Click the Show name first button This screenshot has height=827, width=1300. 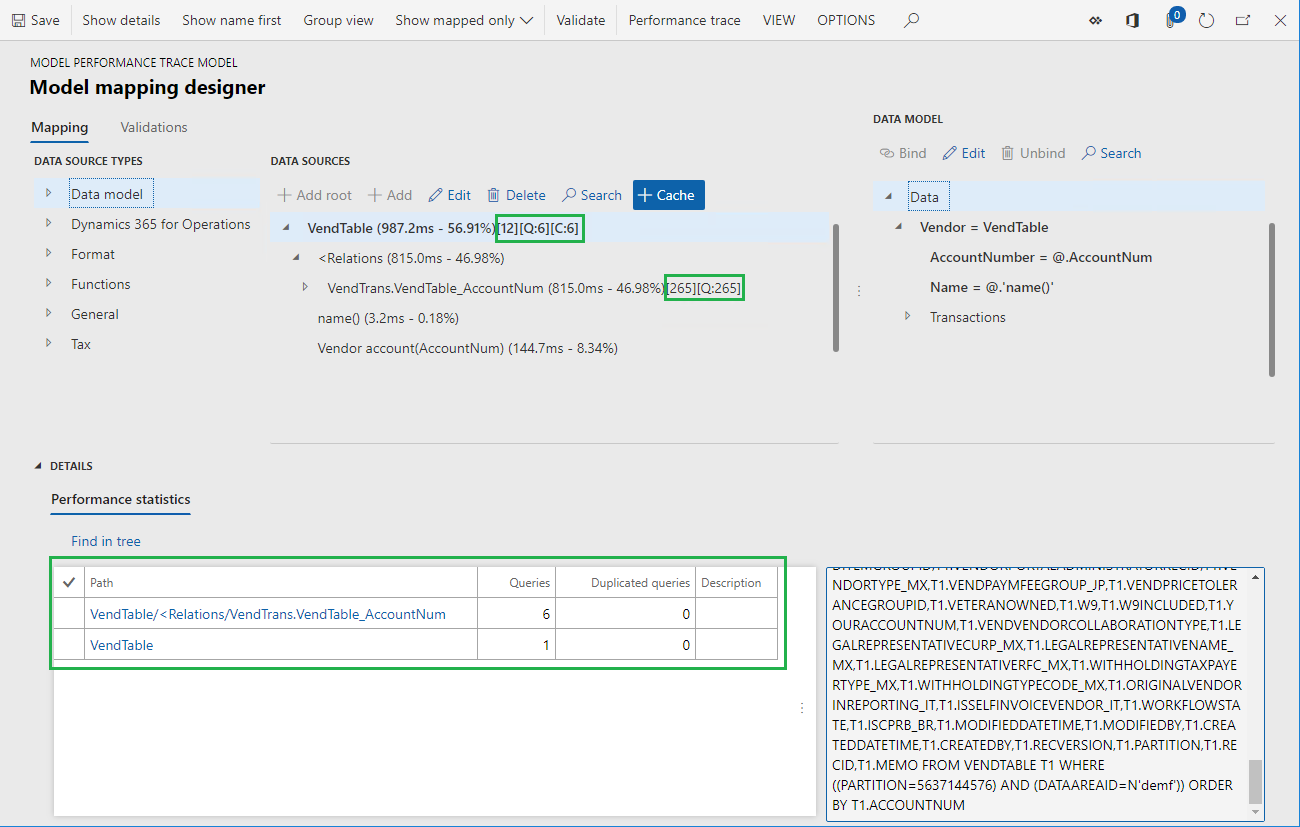pyautogui.click(x=232, y=20)
